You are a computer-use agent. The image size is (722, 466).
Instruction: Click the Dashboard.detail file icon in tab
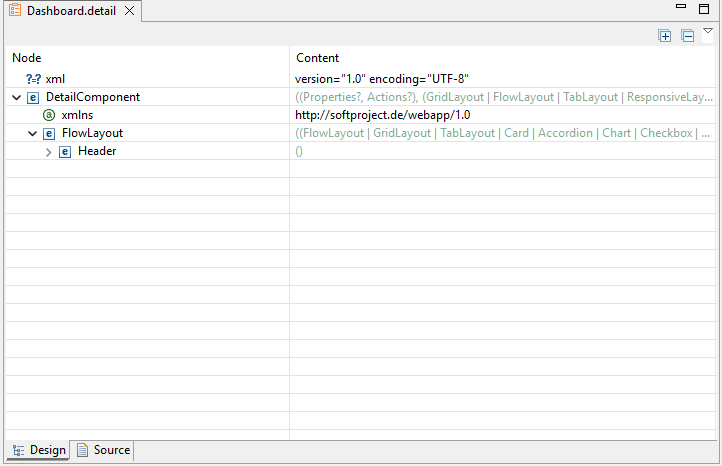16,11
